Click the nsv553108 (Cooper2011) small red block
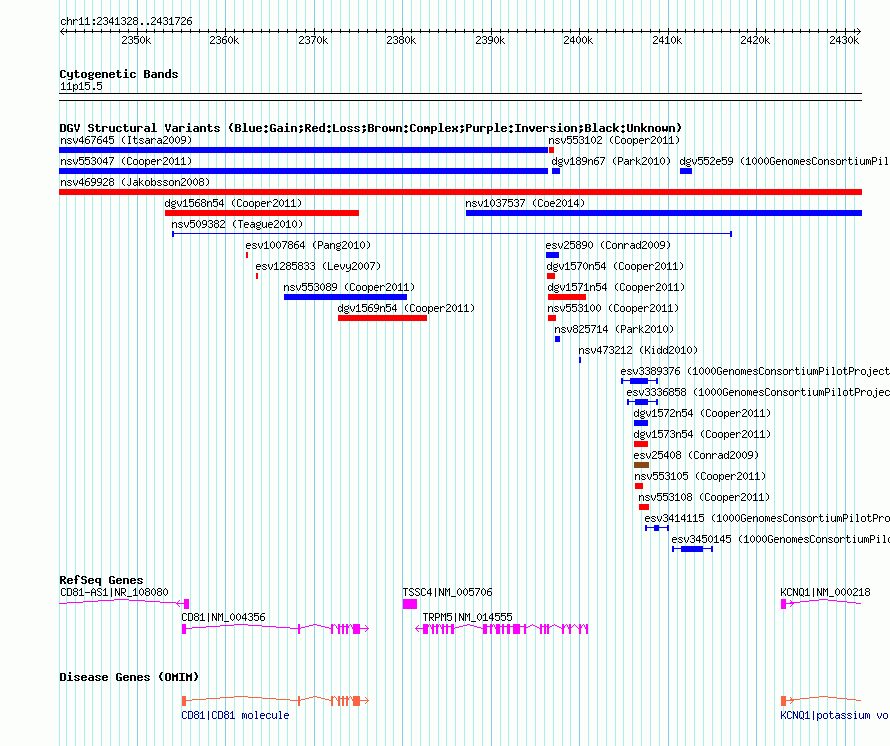 tap(644, 507)
